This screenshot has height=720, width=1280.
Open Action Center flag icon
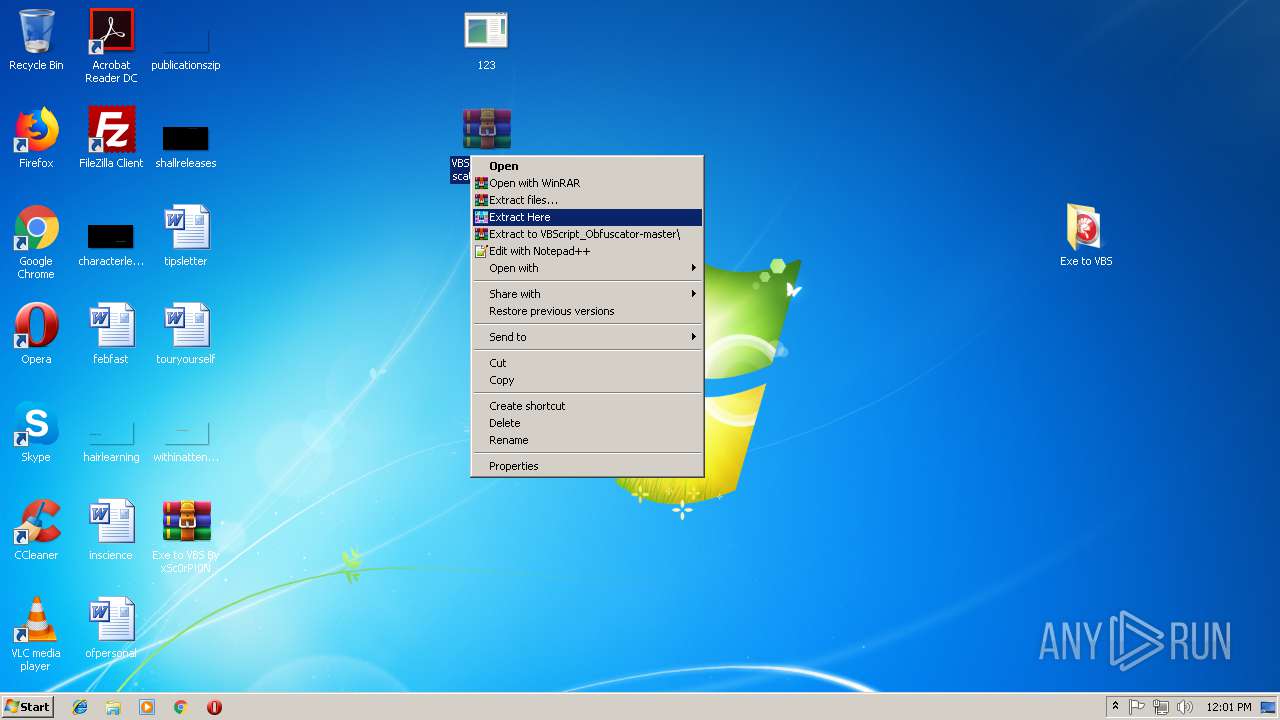point(1137,707)
